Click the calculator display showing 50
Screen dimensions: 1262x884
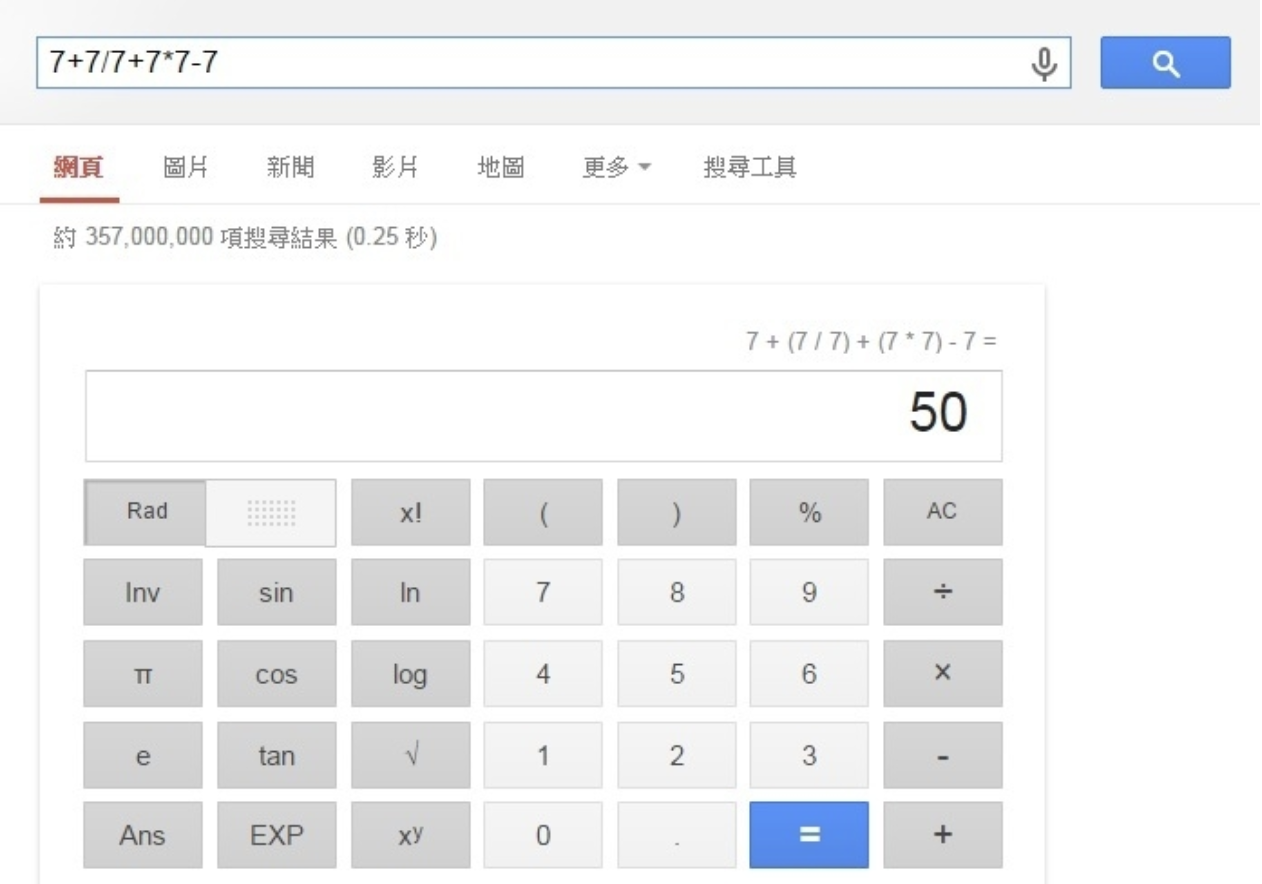[x=543, y=416]
